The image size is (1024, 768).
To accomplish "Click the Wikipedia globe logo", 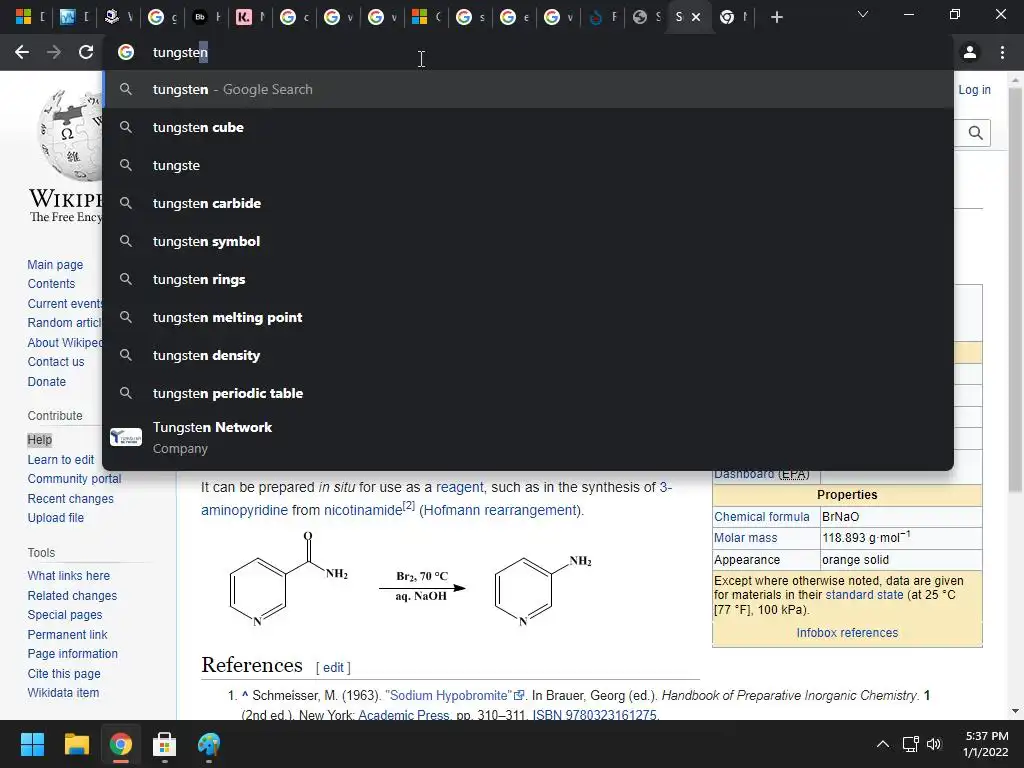I will click(71, 135).
